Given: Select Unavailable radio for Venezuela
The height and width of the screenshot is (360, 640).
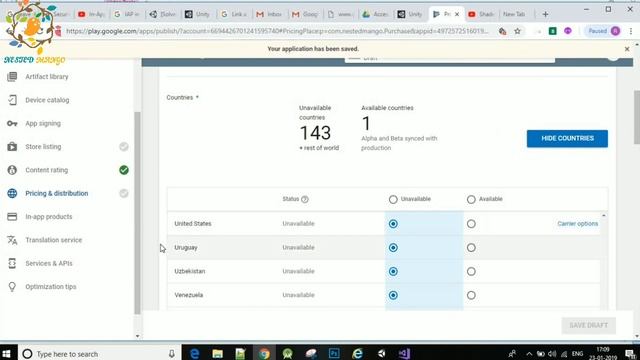Looking at the screenshot, I should pos(393,295).
